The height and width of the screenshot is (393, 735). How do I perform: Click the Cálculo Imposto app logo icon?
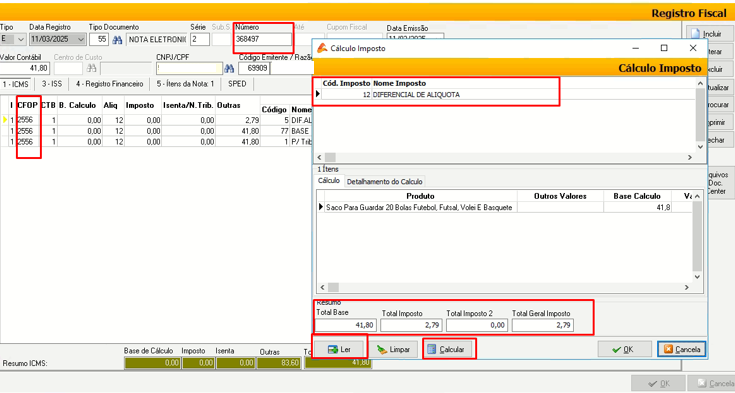point(322,48)
